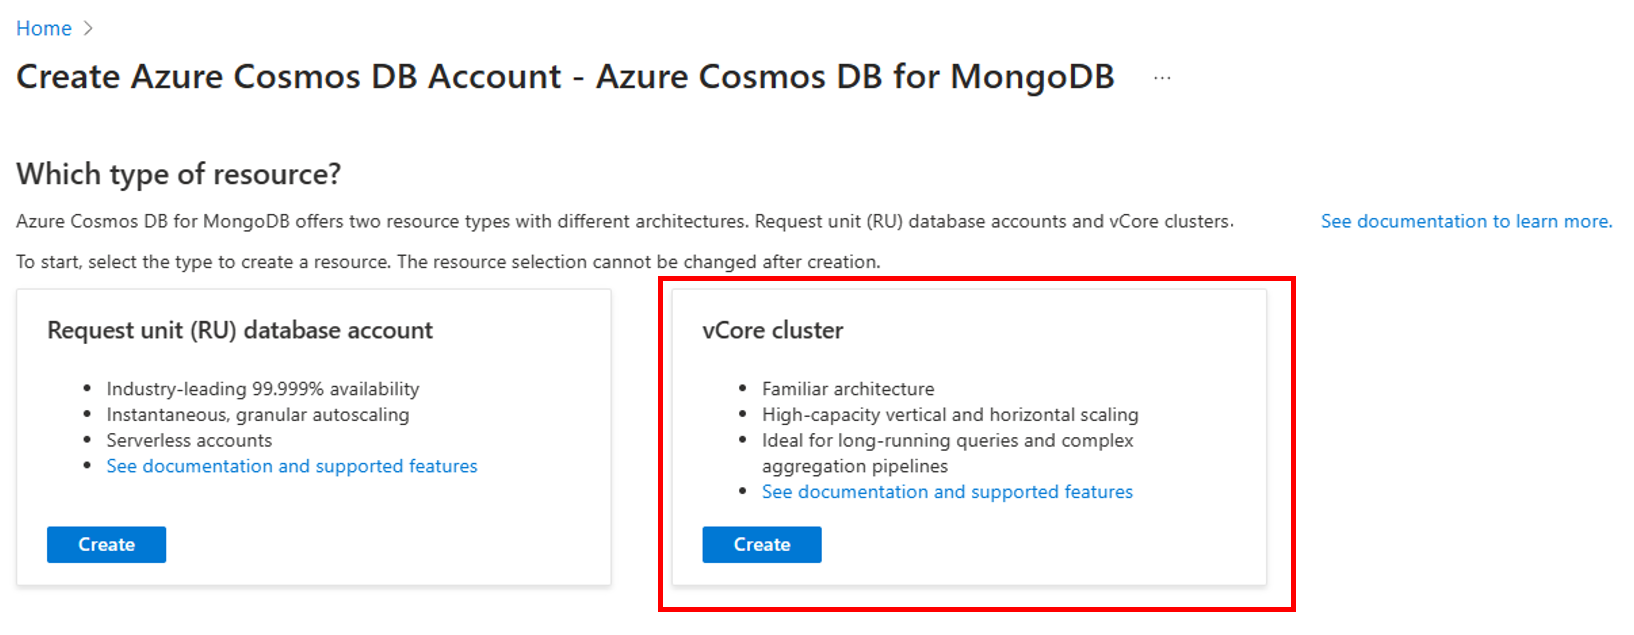Open 'See documentation to learn more' link
Image resolution: width=1634 pixels, height=635 pixels.
(1466, 221)
